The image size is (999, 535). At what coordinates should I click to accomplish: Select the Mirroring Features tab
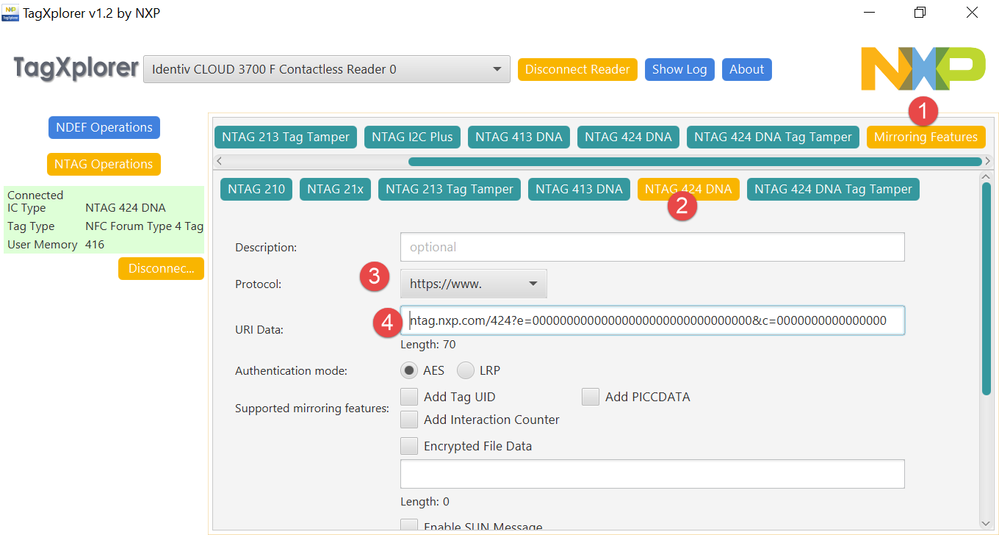926,137
